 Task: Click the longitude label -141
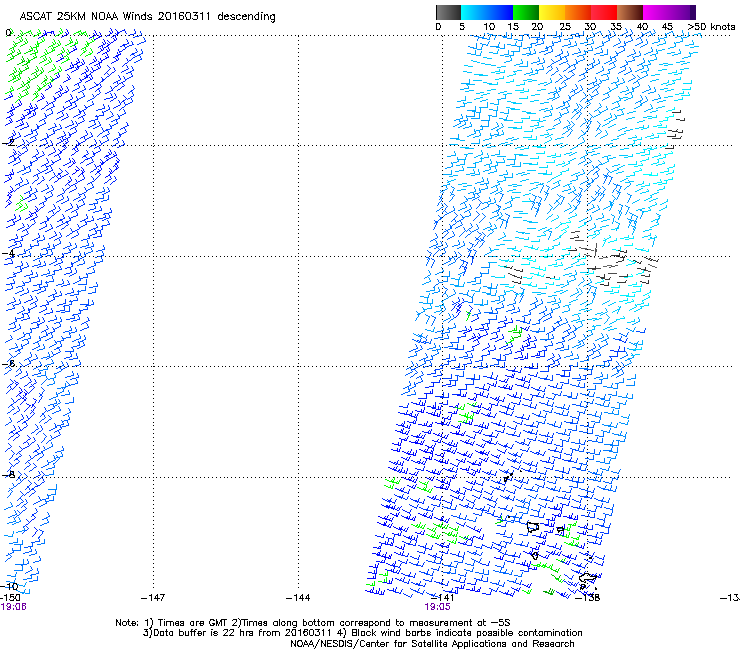coord(443,598)
